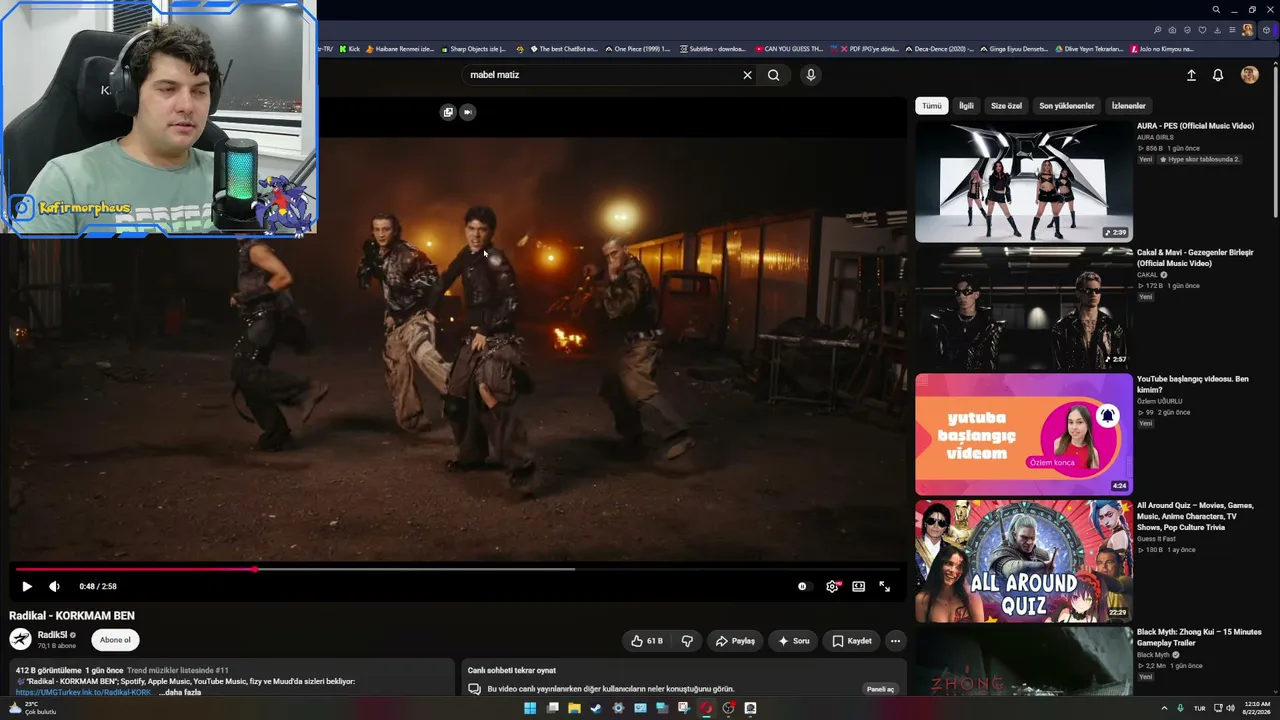This screenshot has height=720, width=1280.
Task: Open the Cakal & Mavi video thumbnail
Action: click(1023, 308)
